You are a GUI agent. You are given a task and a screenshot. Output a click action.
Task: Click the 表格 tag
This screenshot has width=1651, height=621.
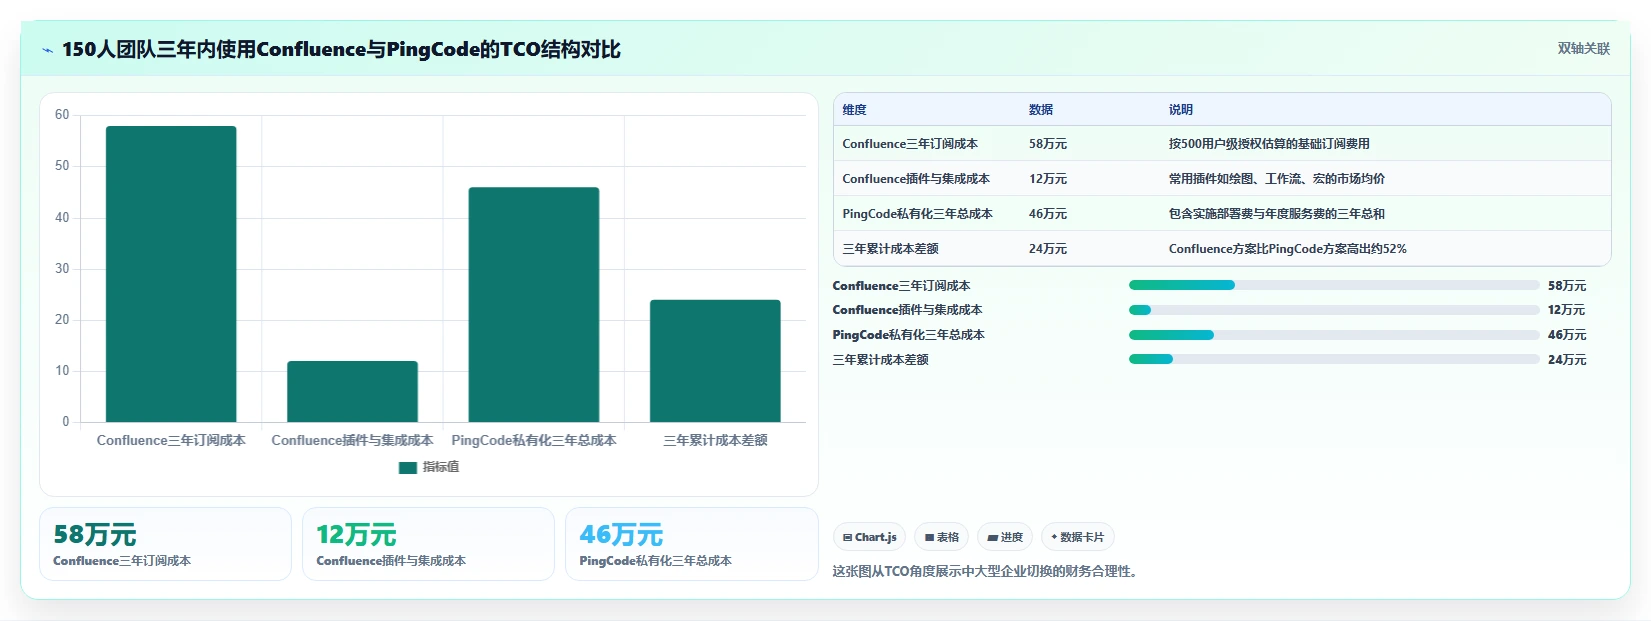[x=942, y=537]
